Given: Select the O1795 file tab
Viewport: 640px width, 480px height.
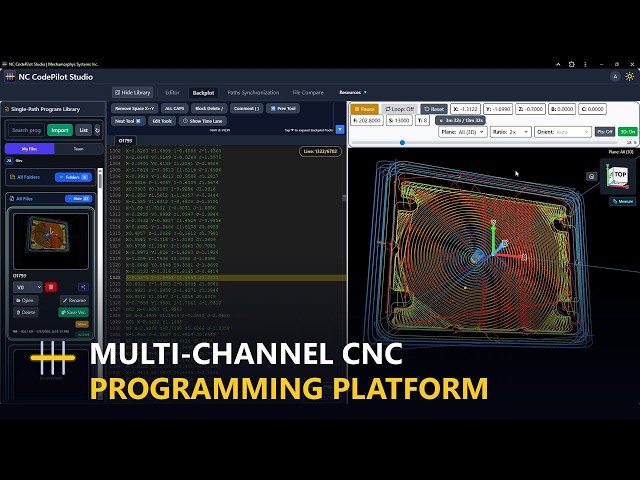Looking at the screenshot, I should 125,140.
